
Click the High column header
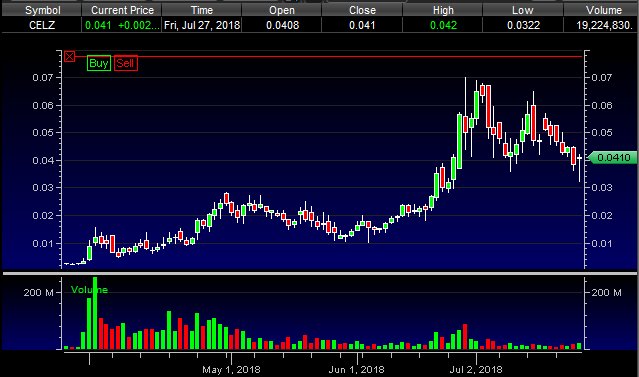443,10
